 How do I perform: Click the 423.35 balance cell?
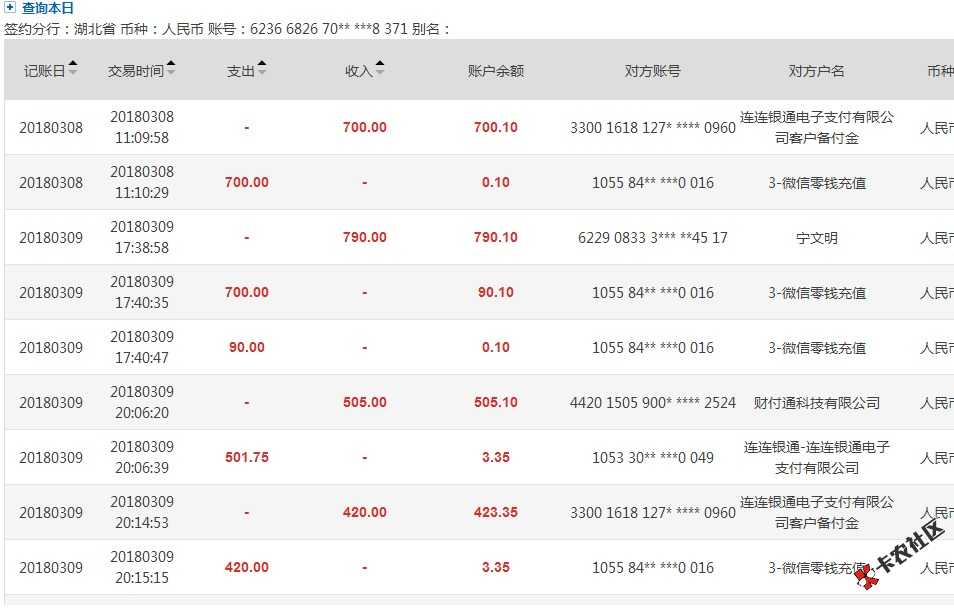tap(496, 512)
